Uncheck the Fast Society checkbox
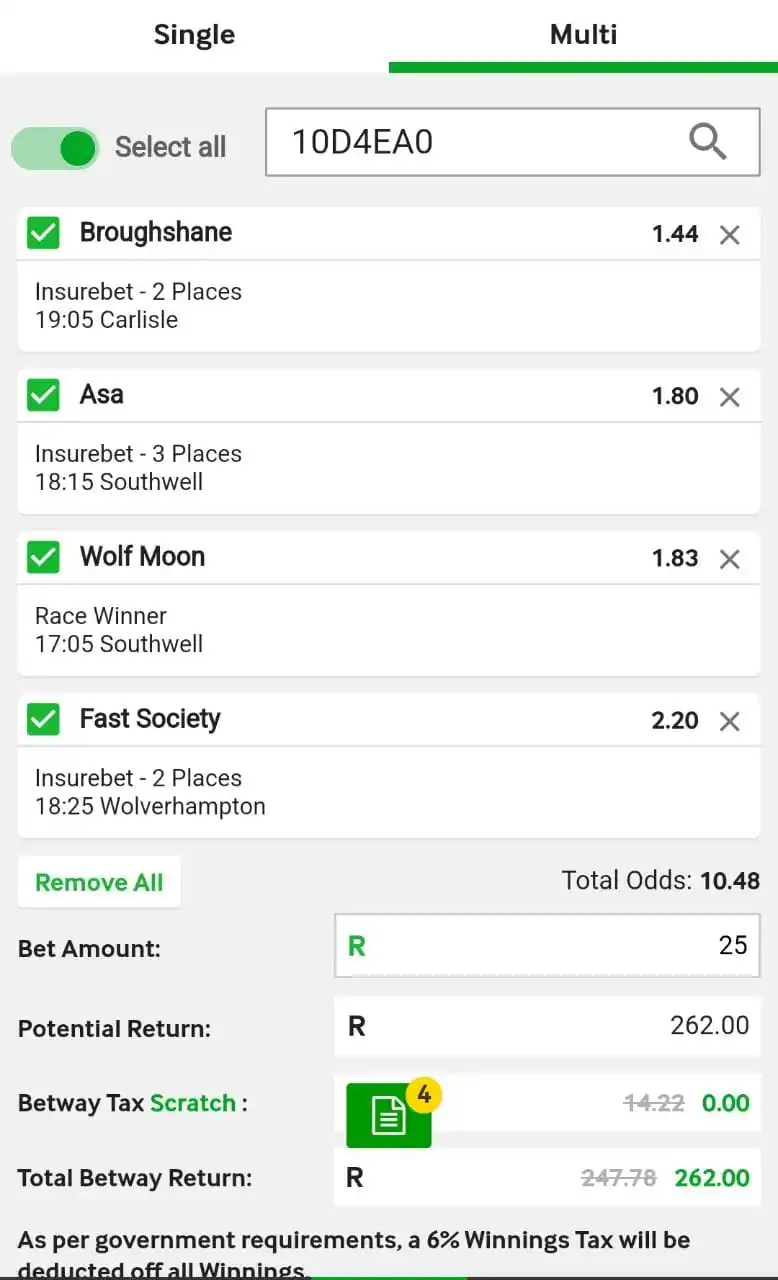 pyautogui.click(x=43, y=719)
